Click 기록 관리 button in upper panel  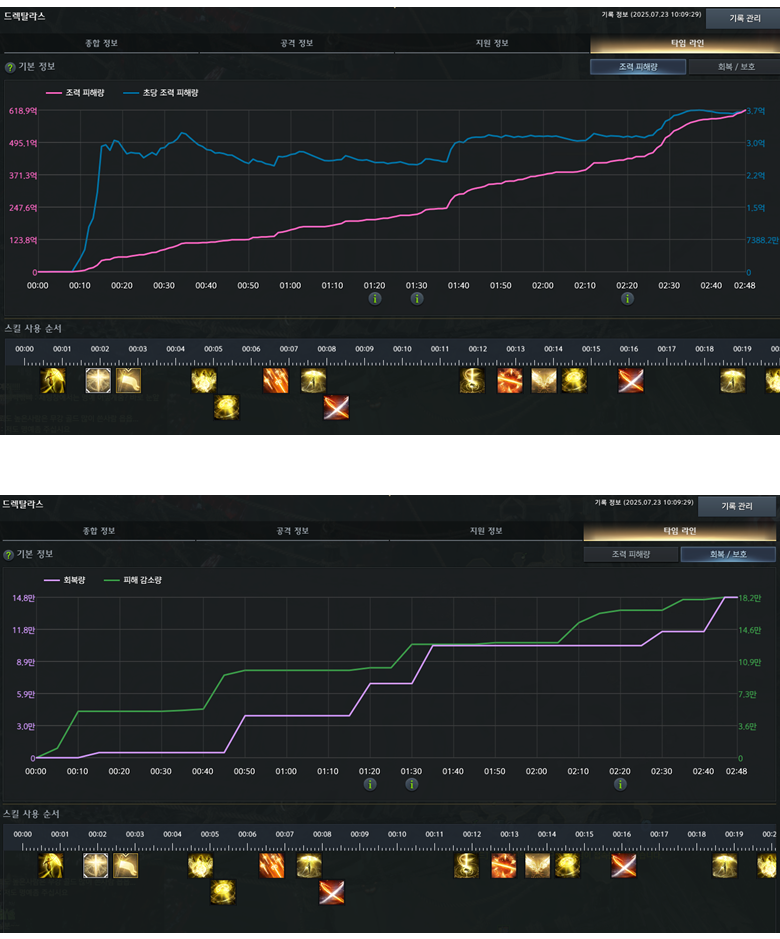[745, 18]
